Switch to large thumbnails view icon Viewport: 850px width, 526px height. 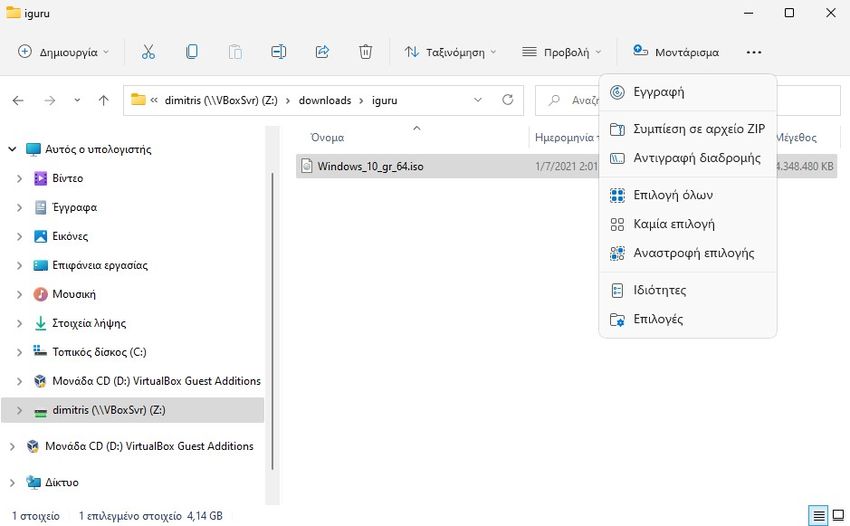838,515
